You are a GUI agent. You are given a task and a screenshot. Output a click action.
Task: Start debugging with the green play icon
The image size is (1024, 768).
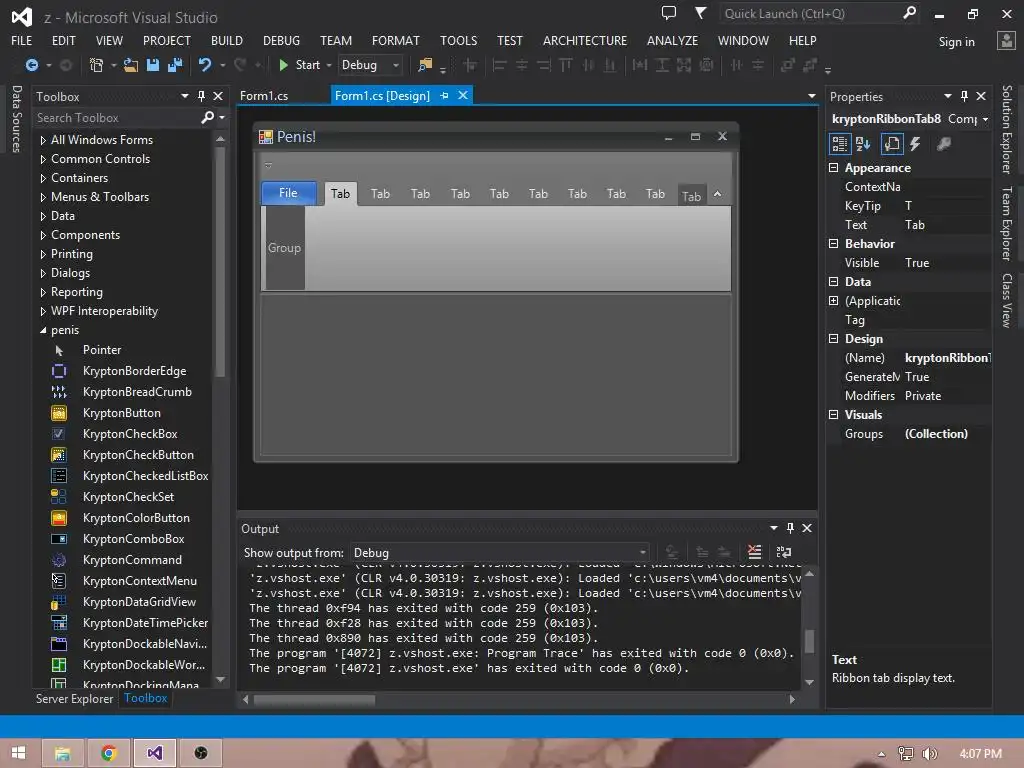[283, 65]
